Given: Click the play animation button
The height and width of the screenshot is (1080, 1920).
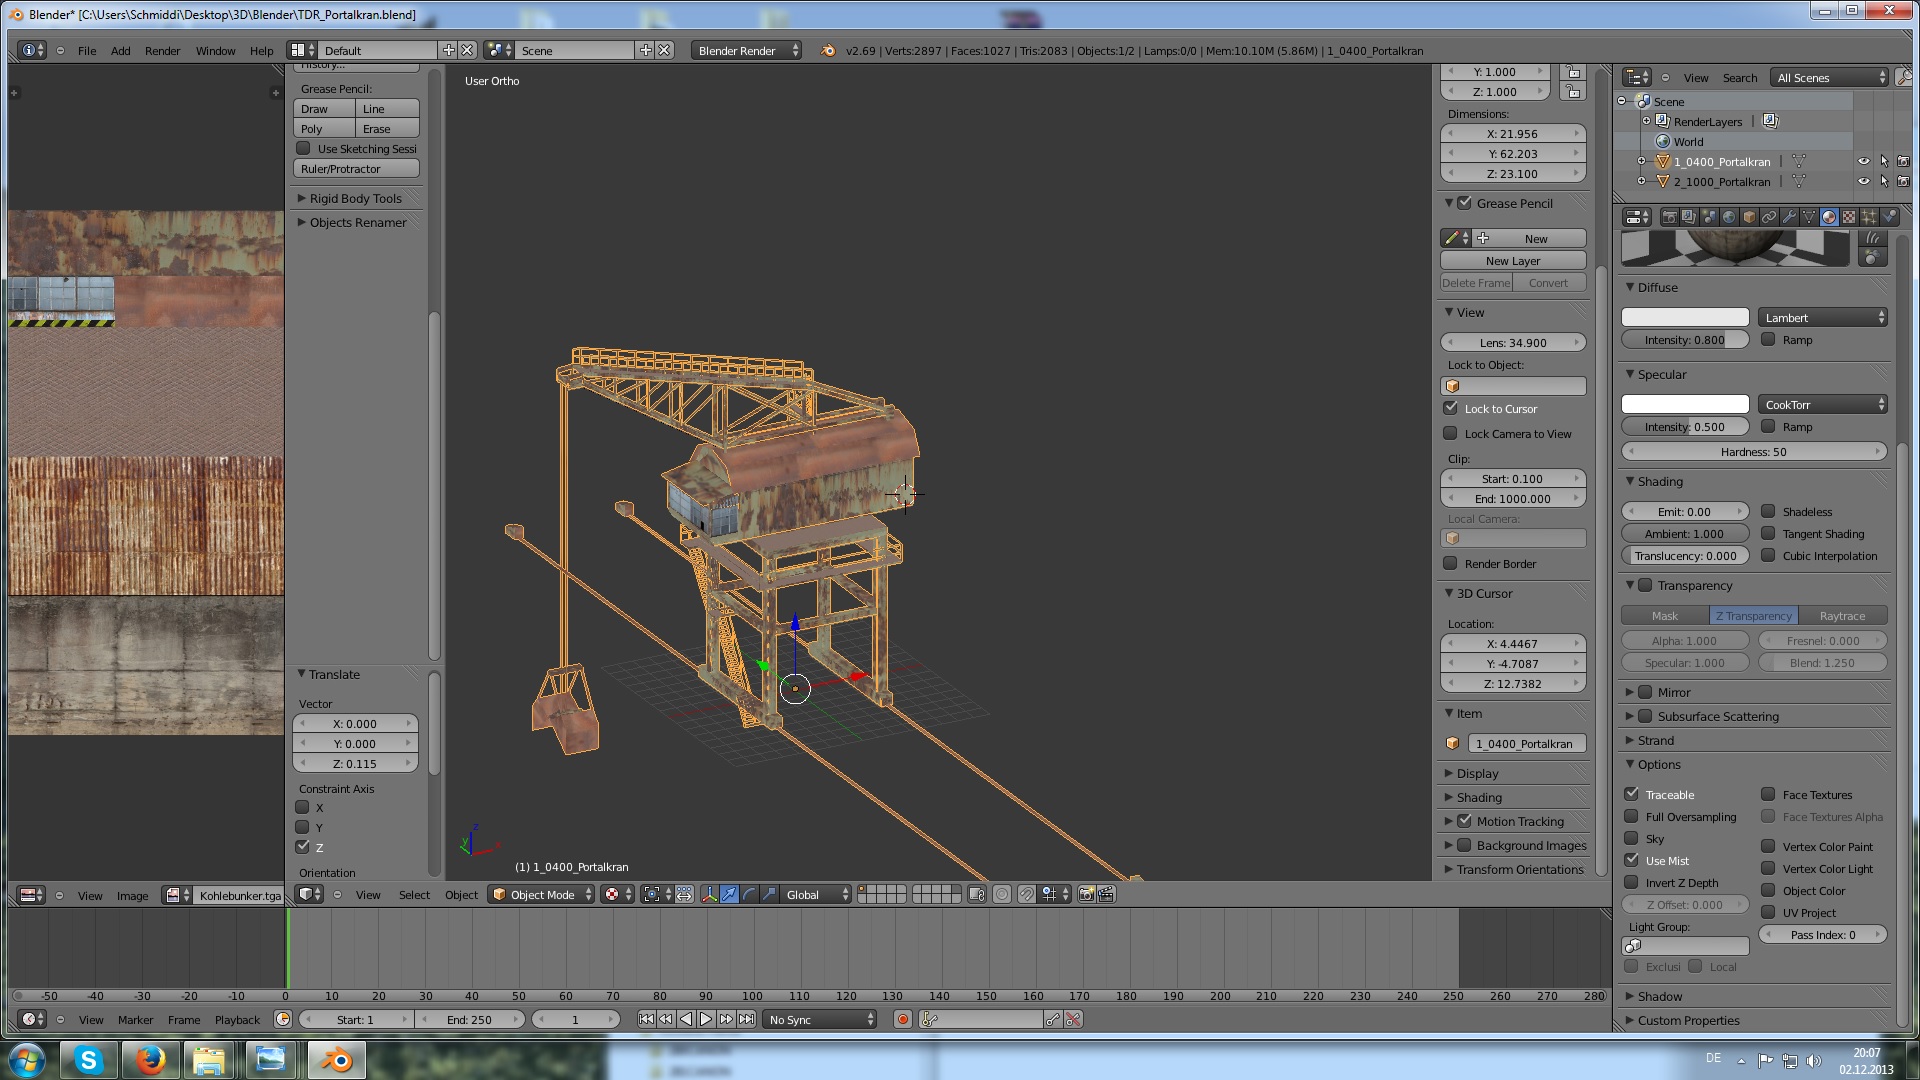Looking at the screenshot, I should (706, 1020).
